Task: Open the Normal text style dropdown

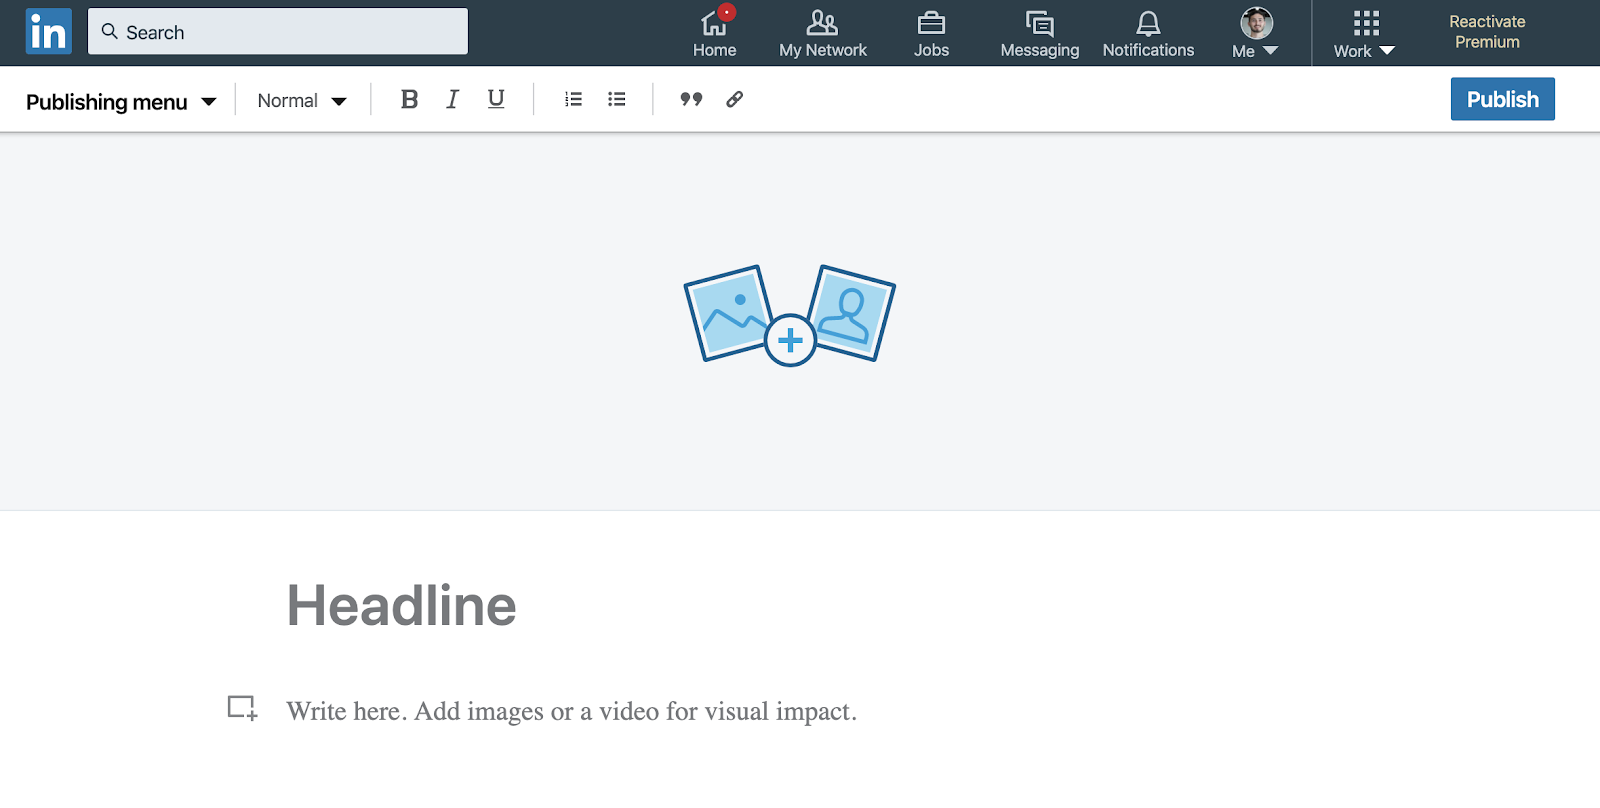Action: pos(301,101)
